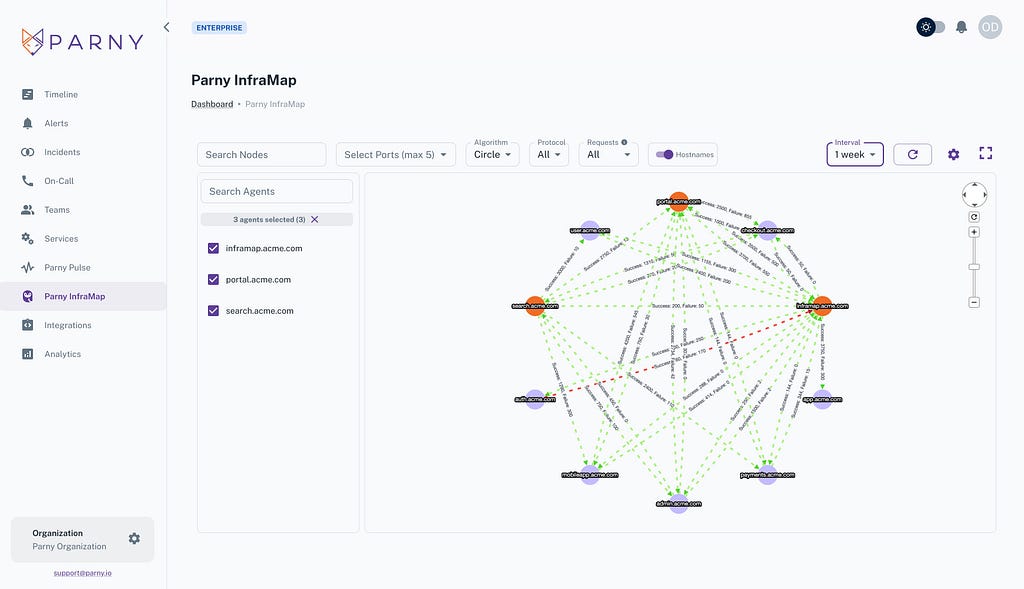Reset the map zoom view
The width and height of the screenshot is (1024, 589).
(x=974, y=217)
